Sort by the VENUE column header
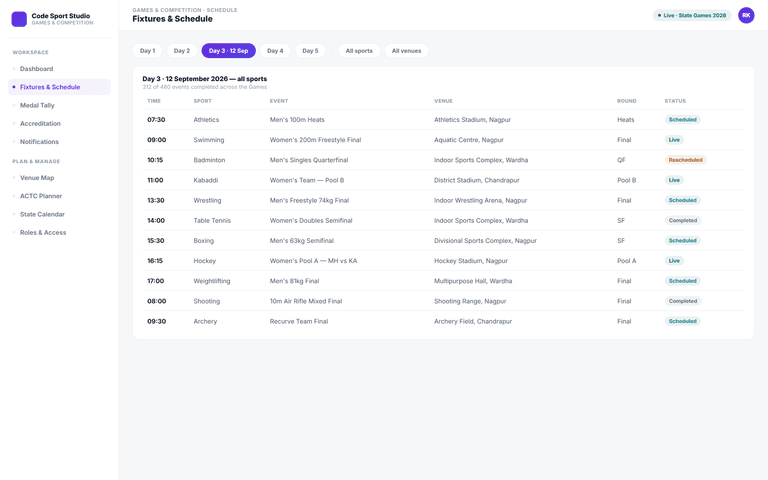Viewport: 768px width, 480px height. (443, 101)
